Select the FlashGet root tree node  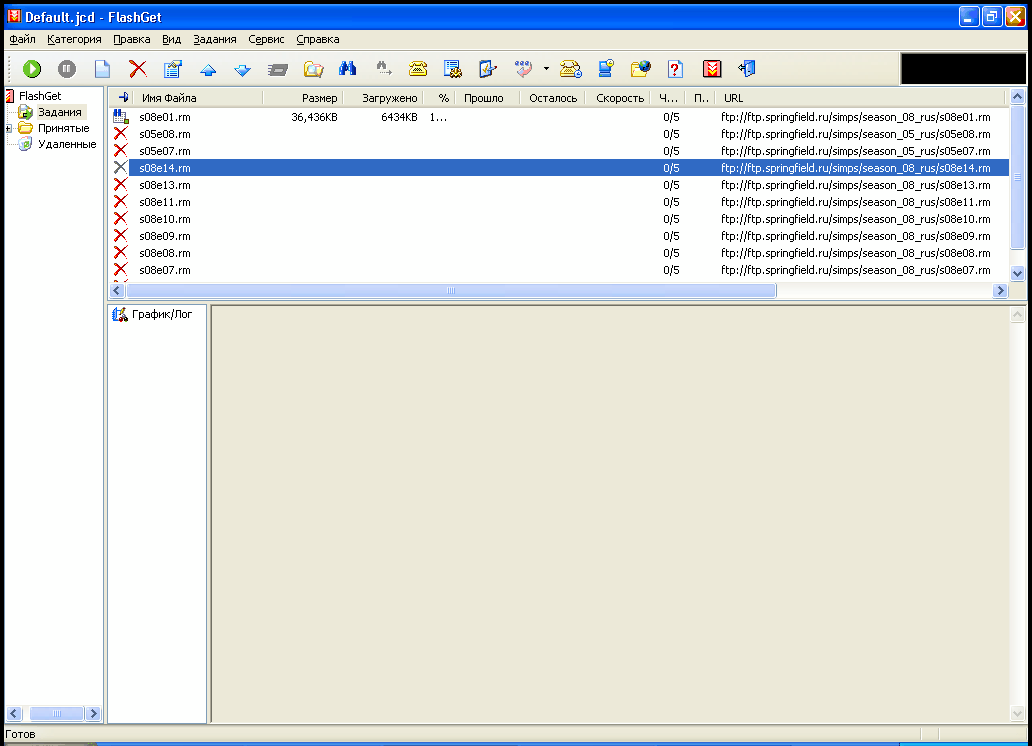pos(39,96)
